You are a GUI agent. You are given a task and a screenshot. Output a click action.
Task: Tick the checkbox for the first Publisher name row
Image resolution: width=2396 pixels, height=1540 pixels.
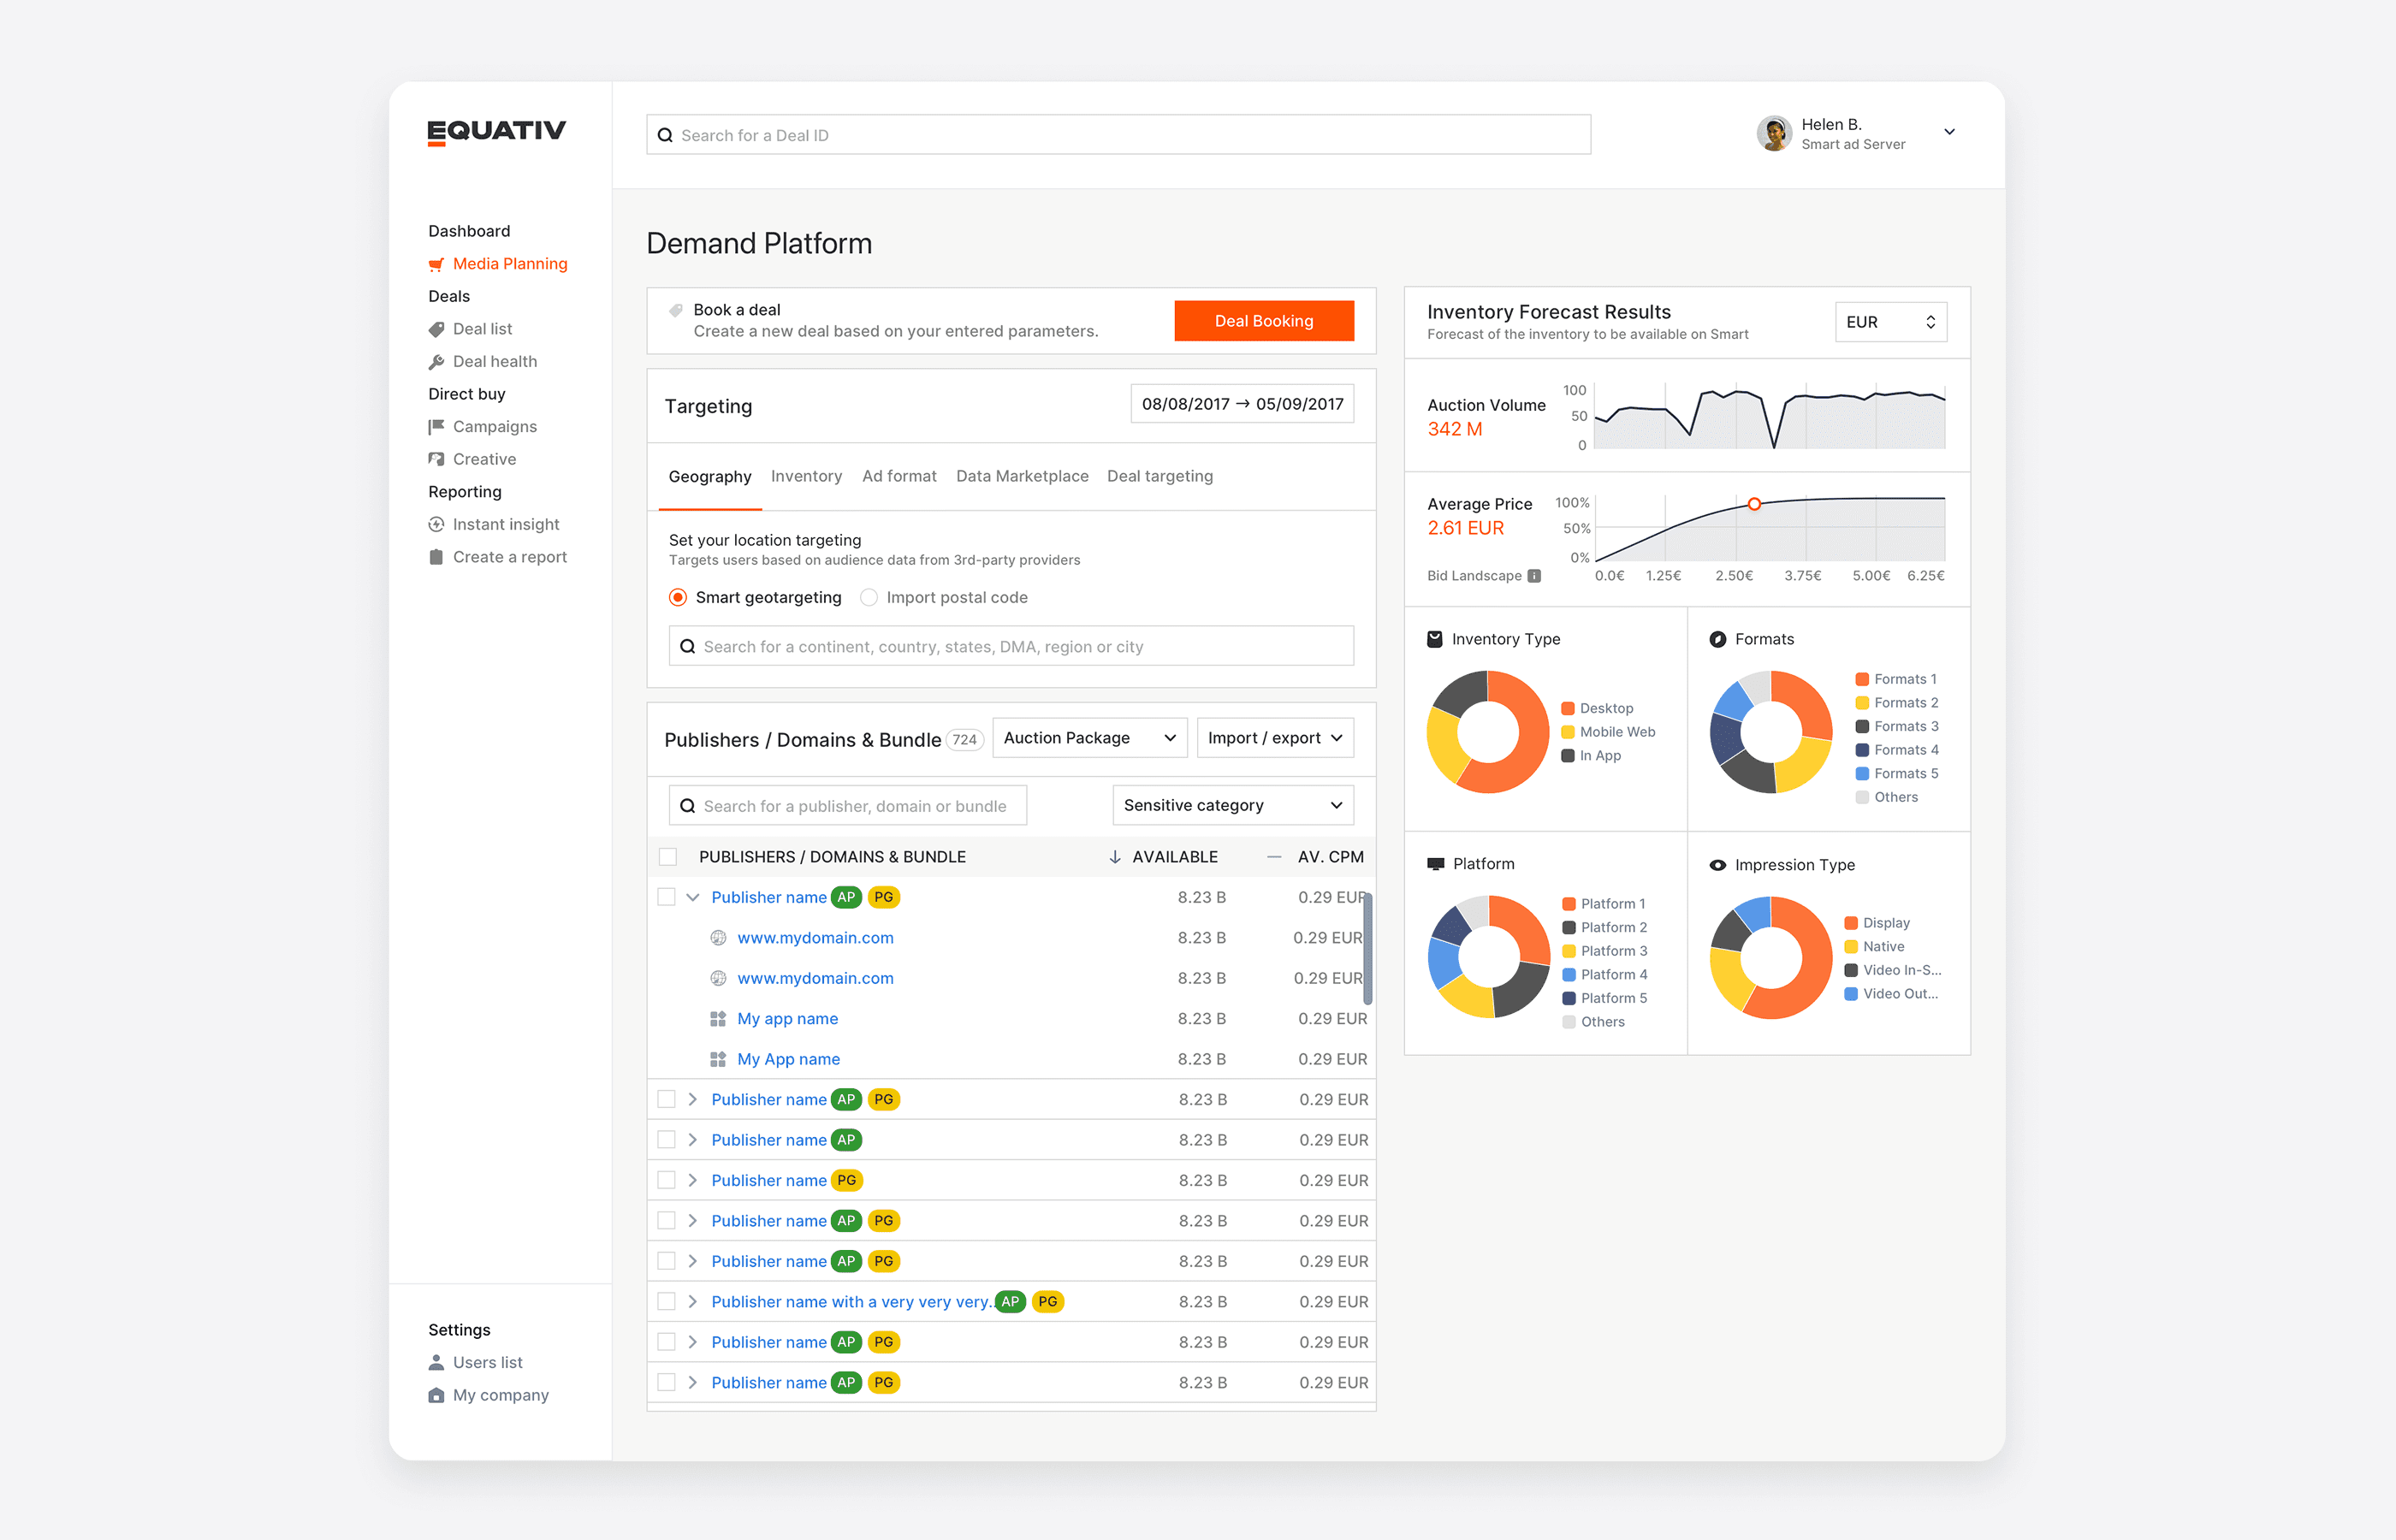666,897
